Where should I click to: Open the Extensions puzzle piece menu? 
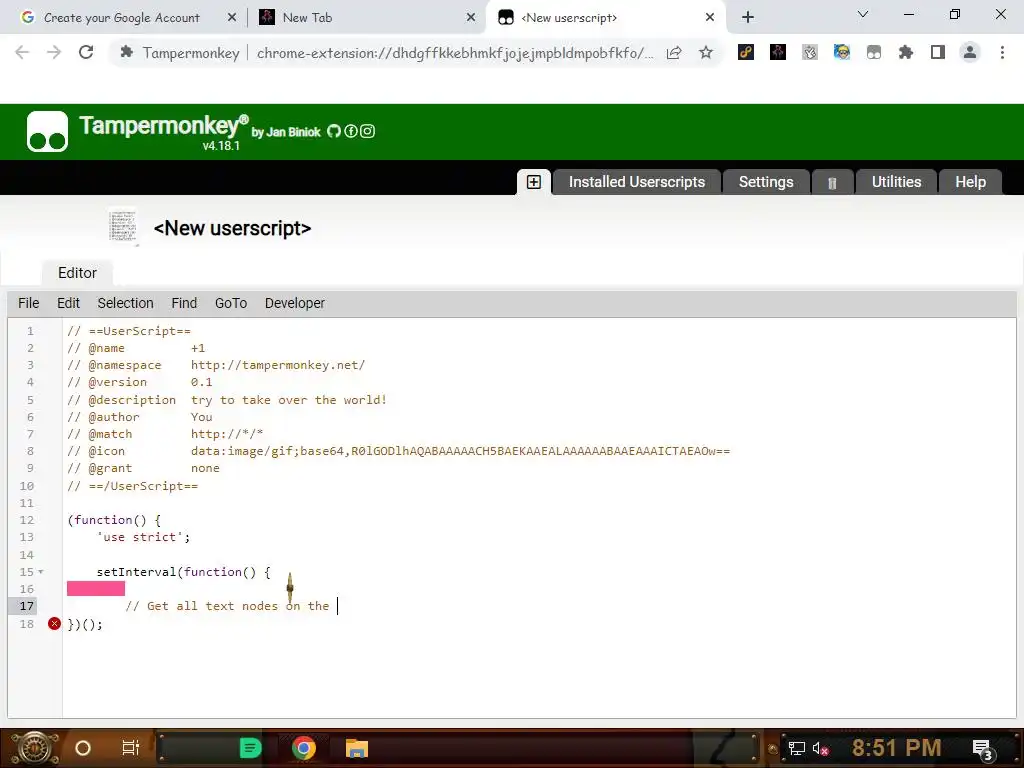tap(906, 52)
